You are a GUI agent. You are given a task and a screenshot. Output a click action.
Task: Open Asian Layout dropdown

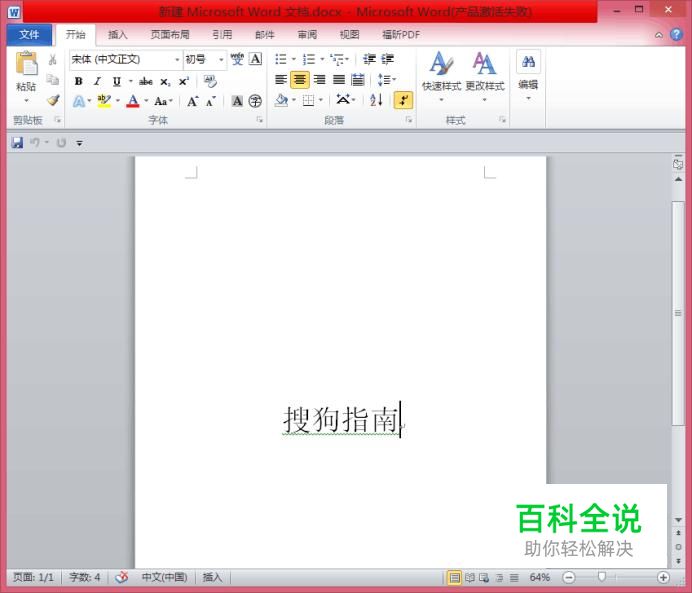pyautogui.click(x=346, y=100)
